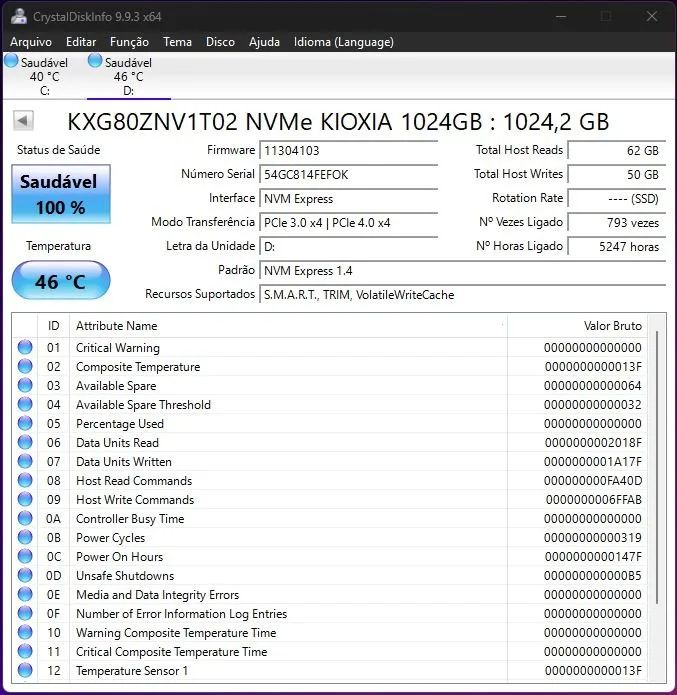Screen dimensions: 677x695
Task: Click the status orb for Available Spare
Action: click(25, 385)
